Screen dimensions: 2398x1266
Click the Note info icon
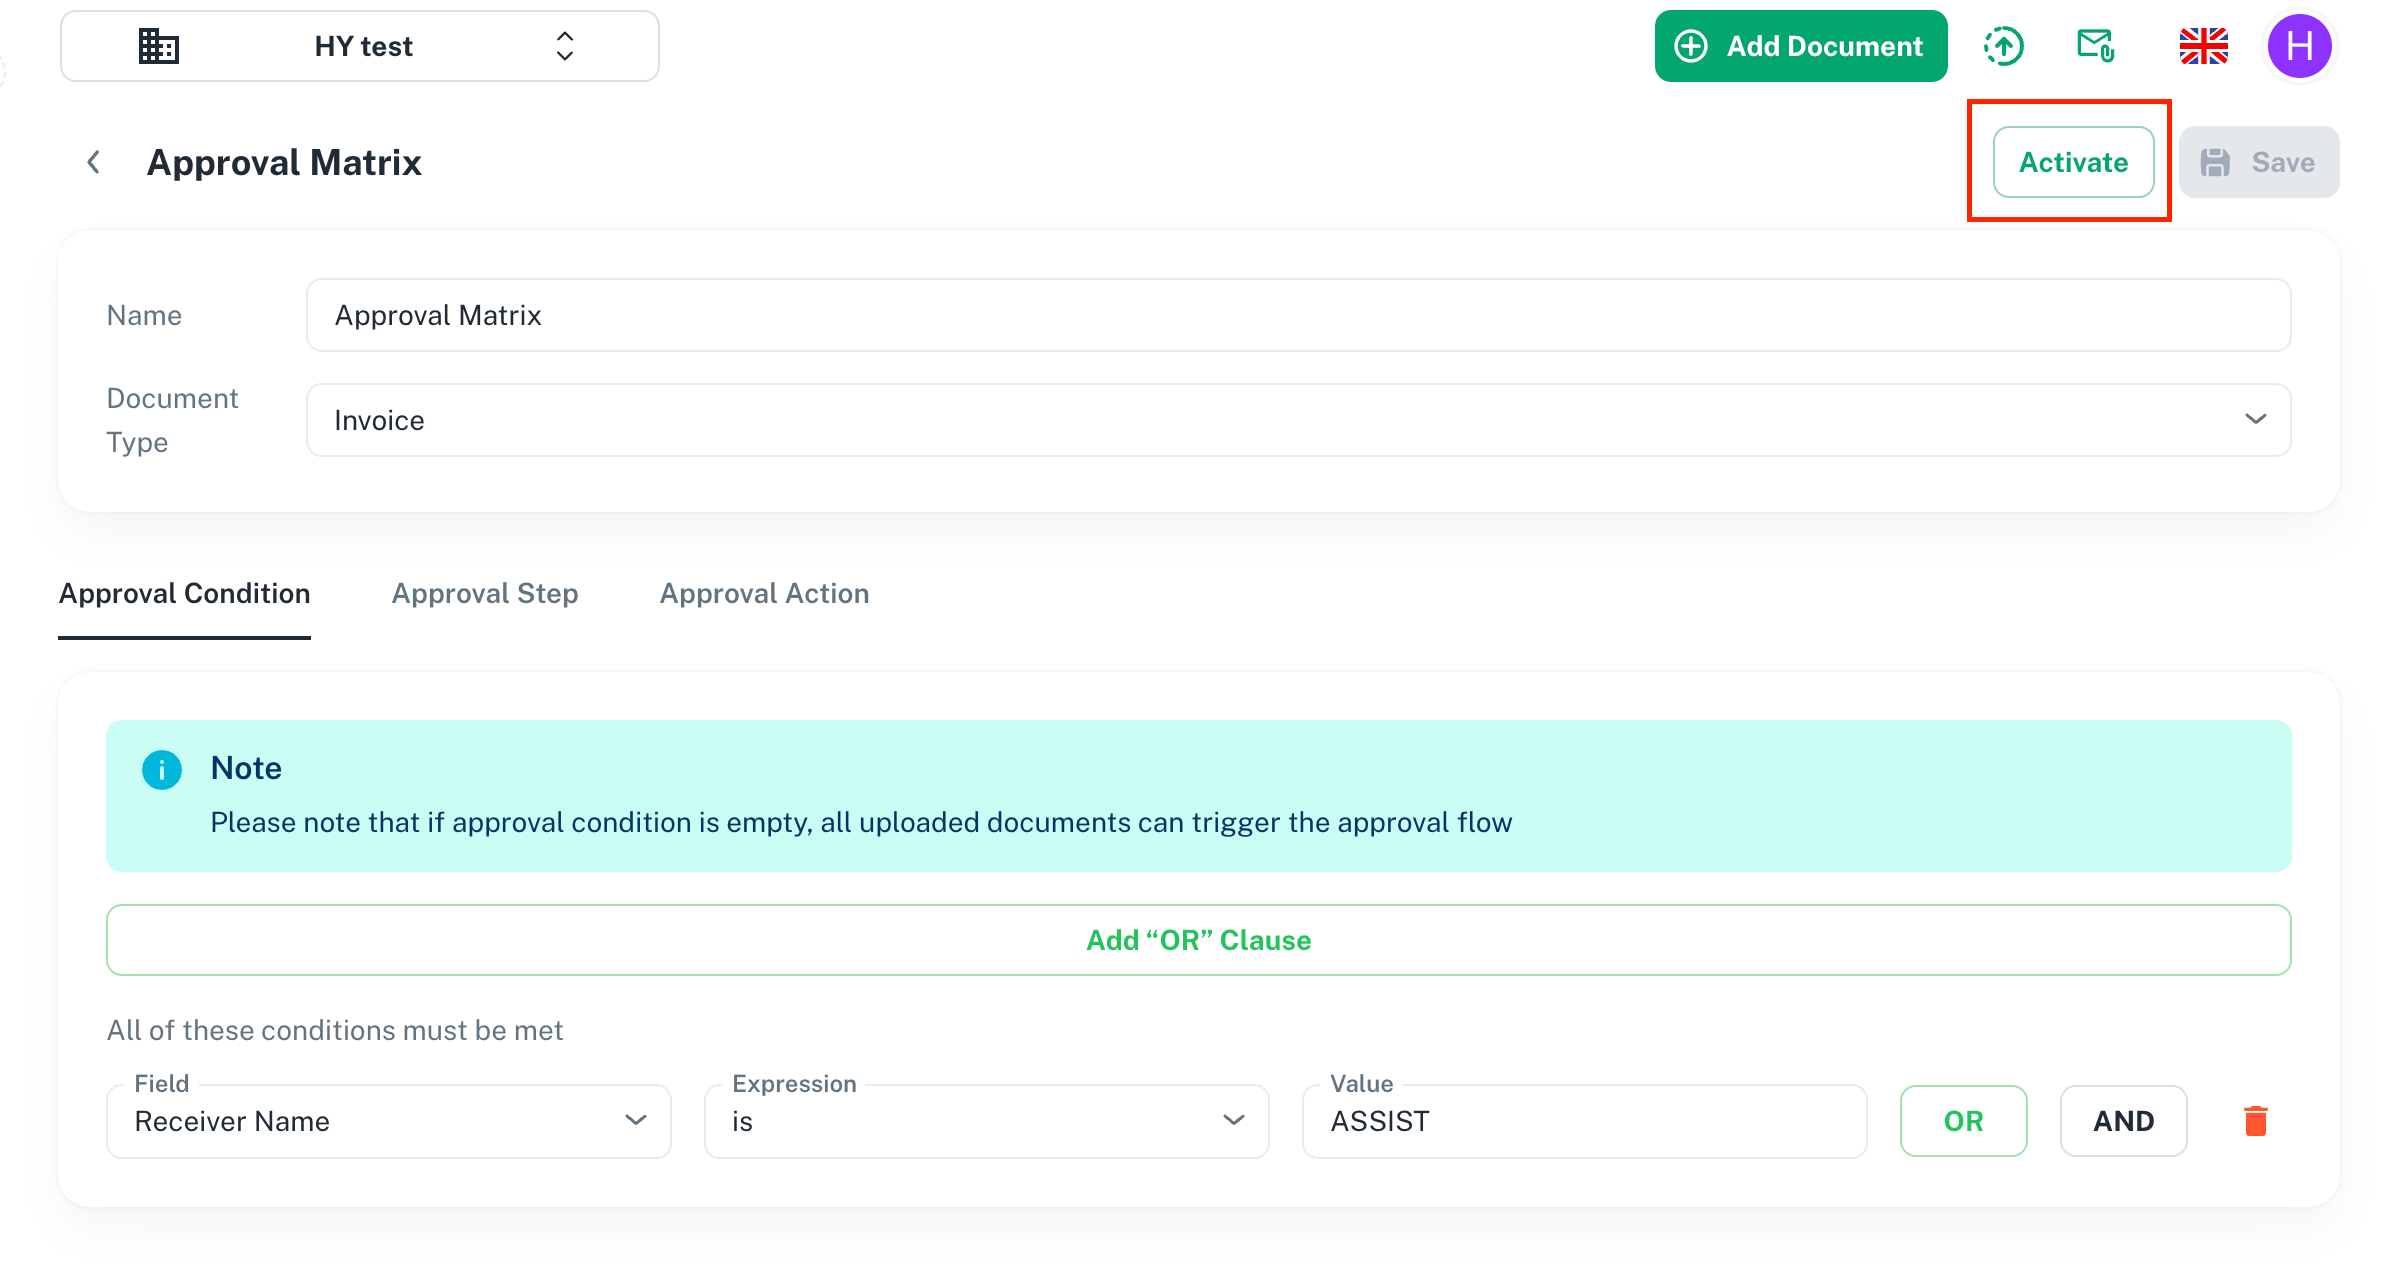(162, 770)
